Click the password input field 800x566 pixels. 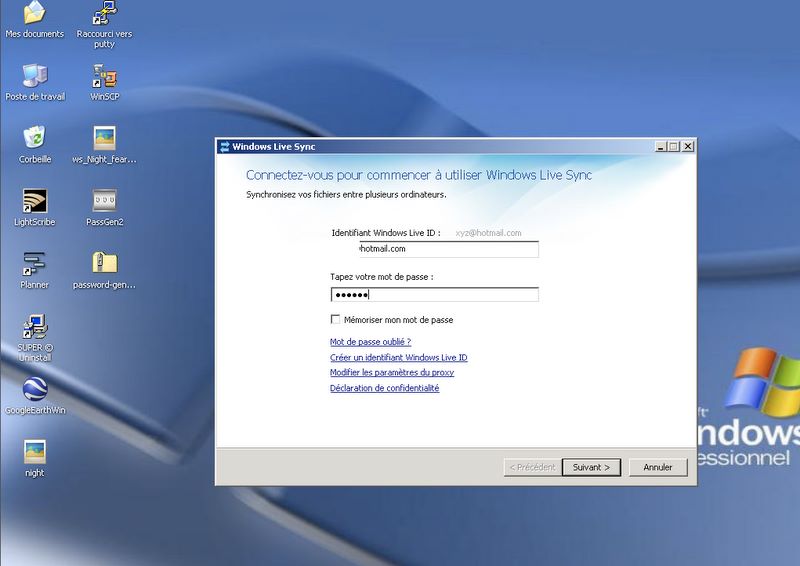point(434,294)
